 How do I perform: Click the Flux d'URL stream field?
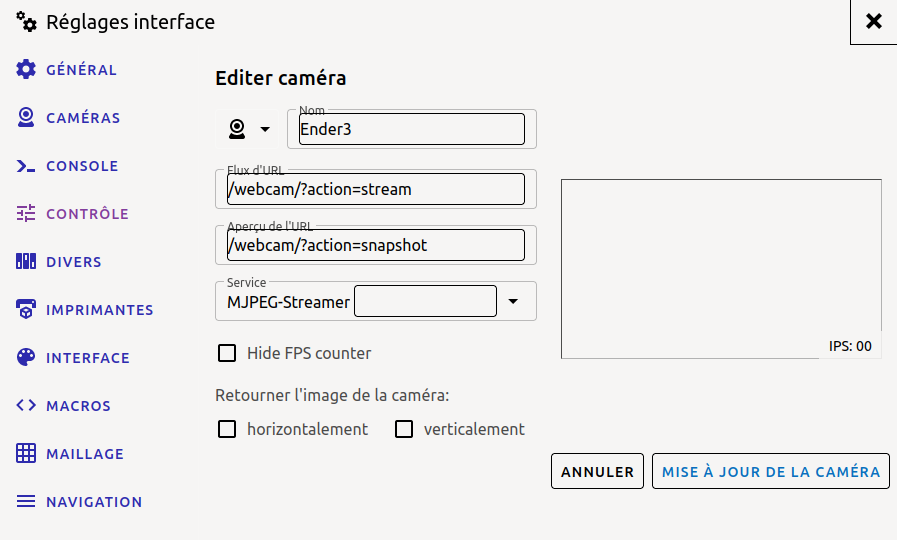point(376,189)
